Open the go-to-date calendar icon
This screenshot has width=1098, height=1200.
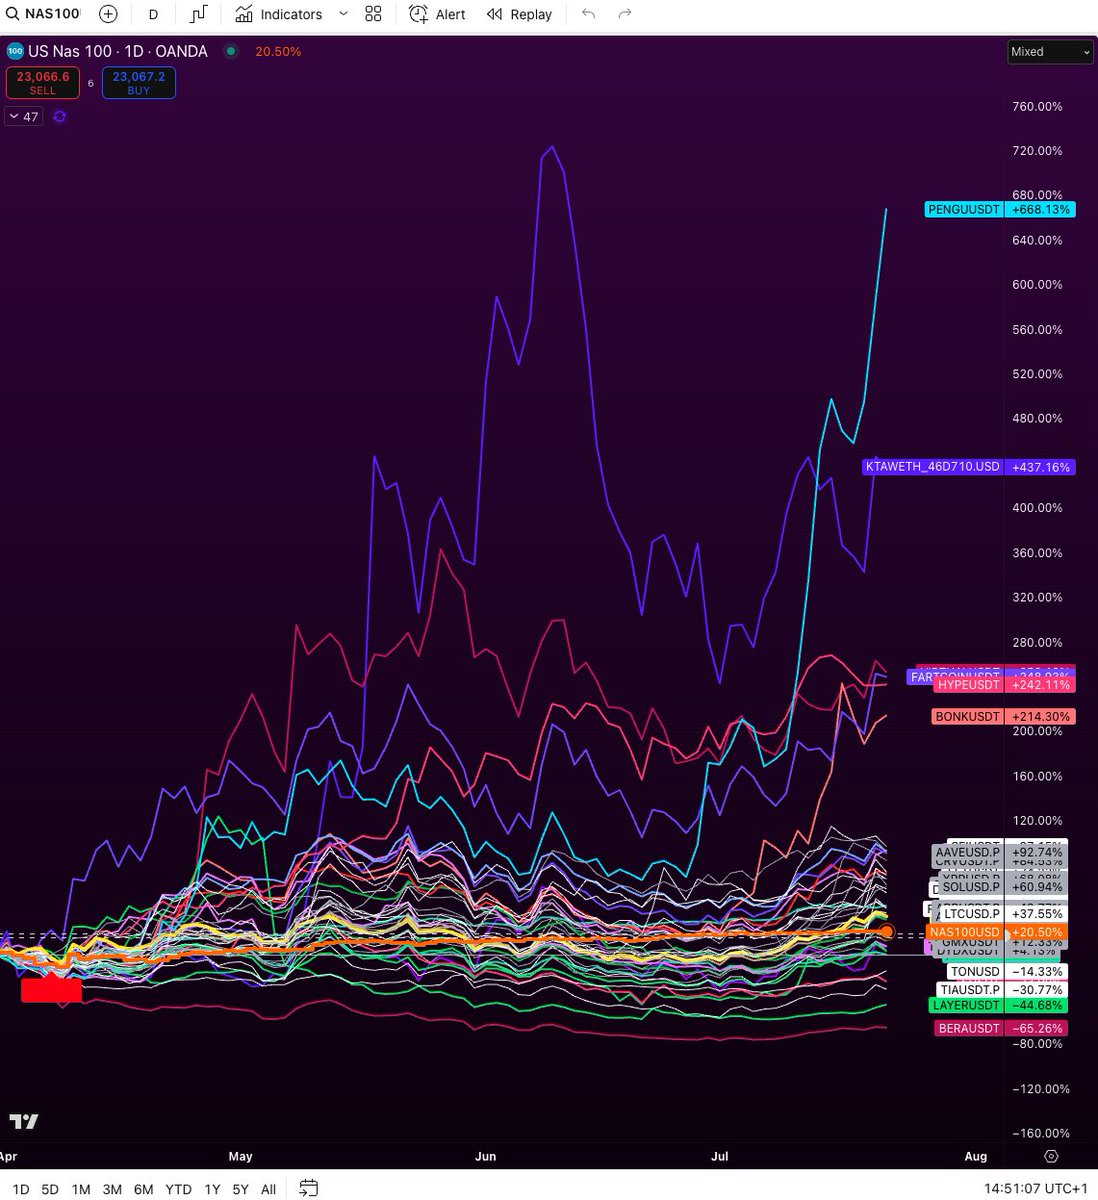[309, 1189]
